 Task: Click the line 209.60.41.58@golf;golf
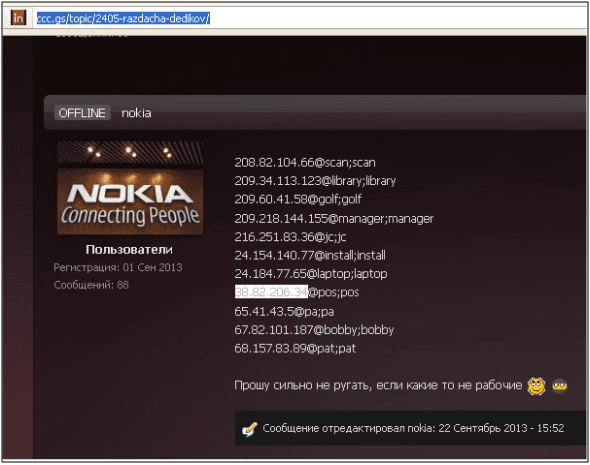(298, 199)
